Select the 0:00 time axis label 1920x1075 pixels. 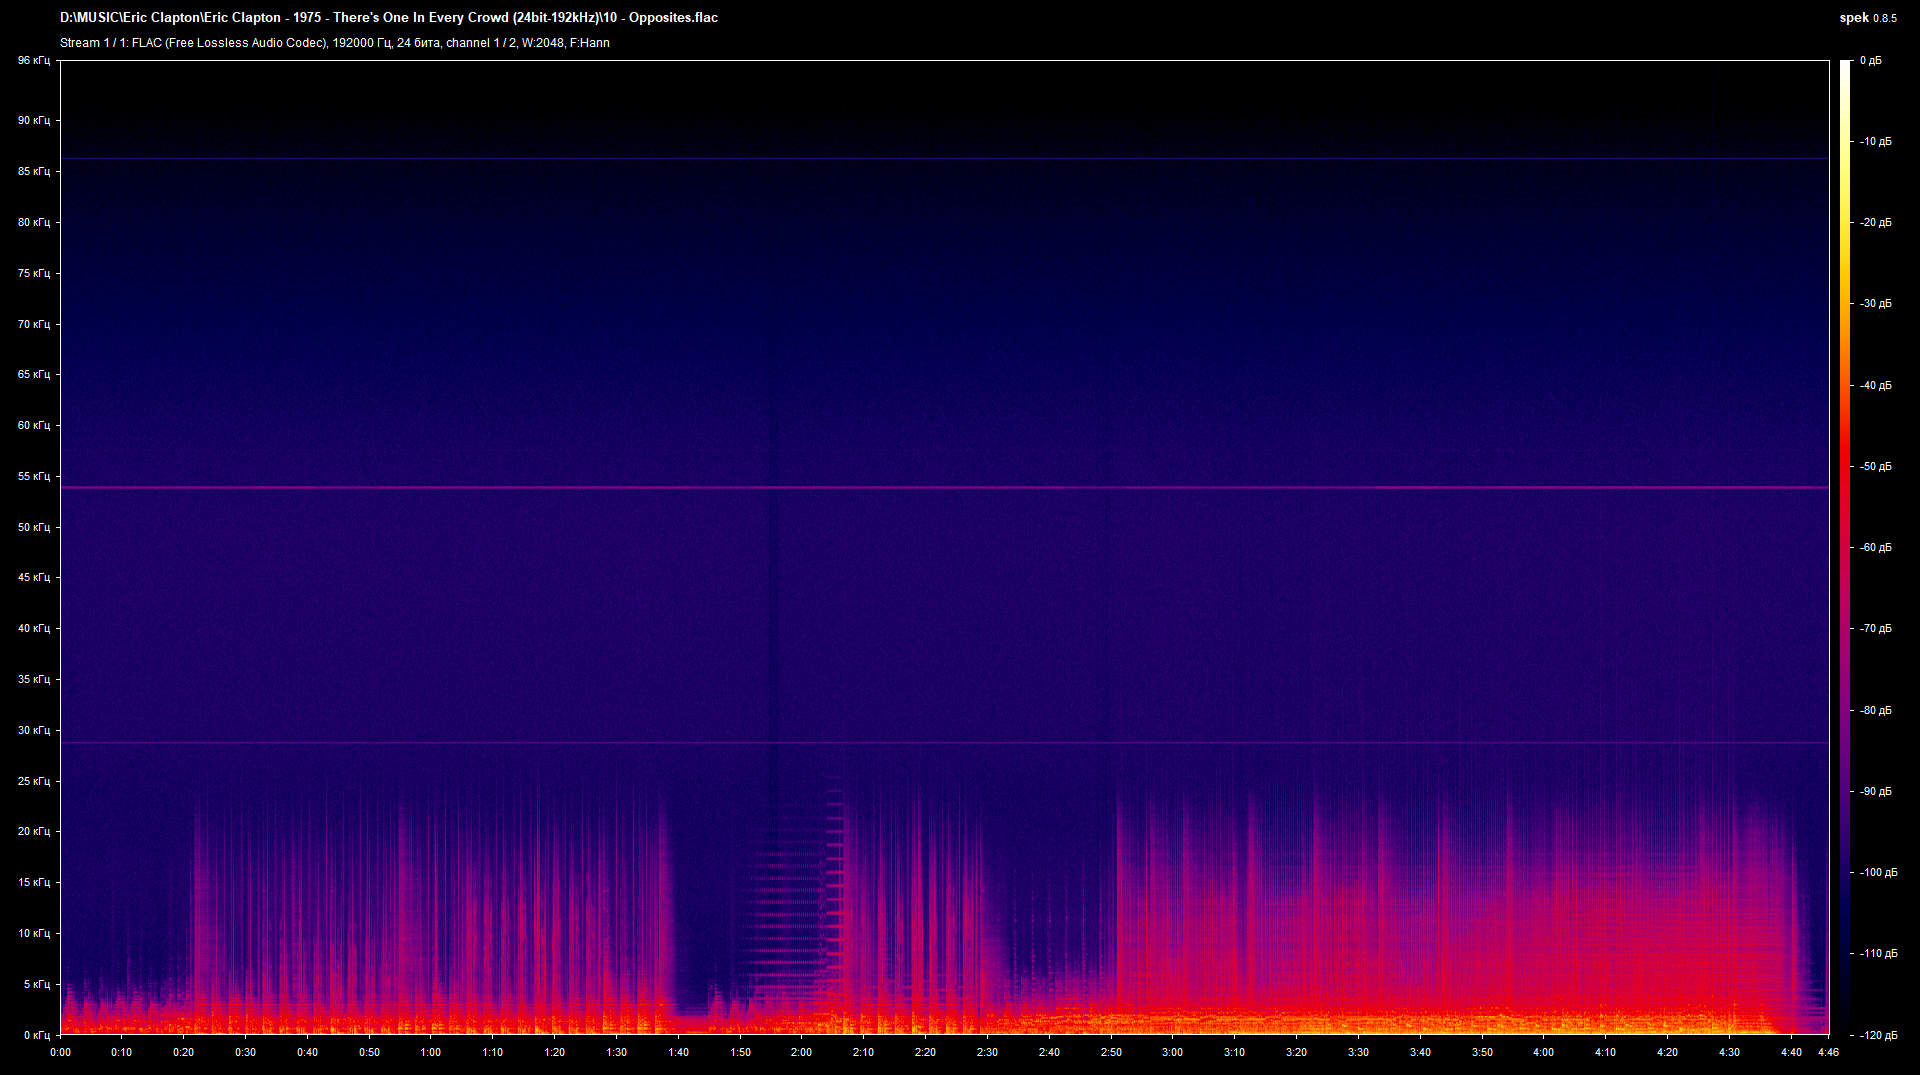pyautogui.click(x=60, y=1052)
